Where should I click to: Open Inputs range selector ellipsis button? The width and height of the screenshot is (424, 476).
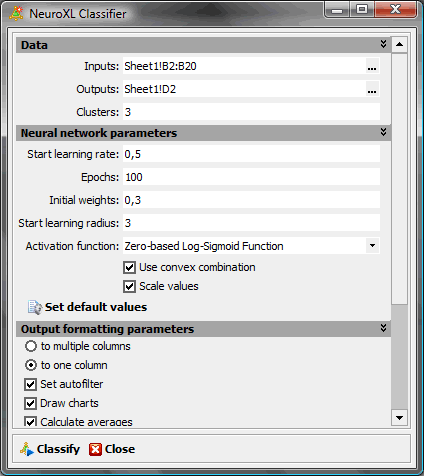click(372, 66)
